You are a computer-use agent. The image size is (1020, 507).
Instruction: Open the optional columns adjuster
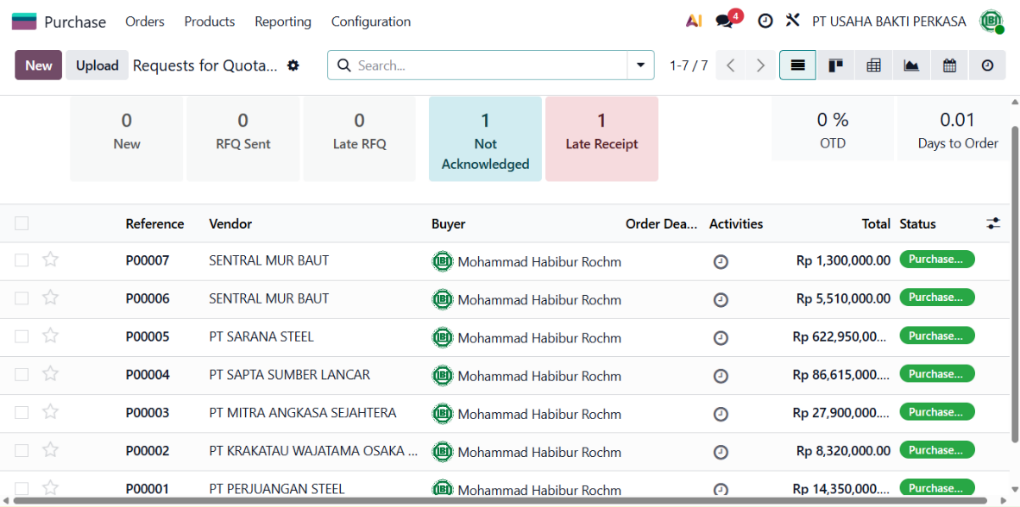[993, 224]
